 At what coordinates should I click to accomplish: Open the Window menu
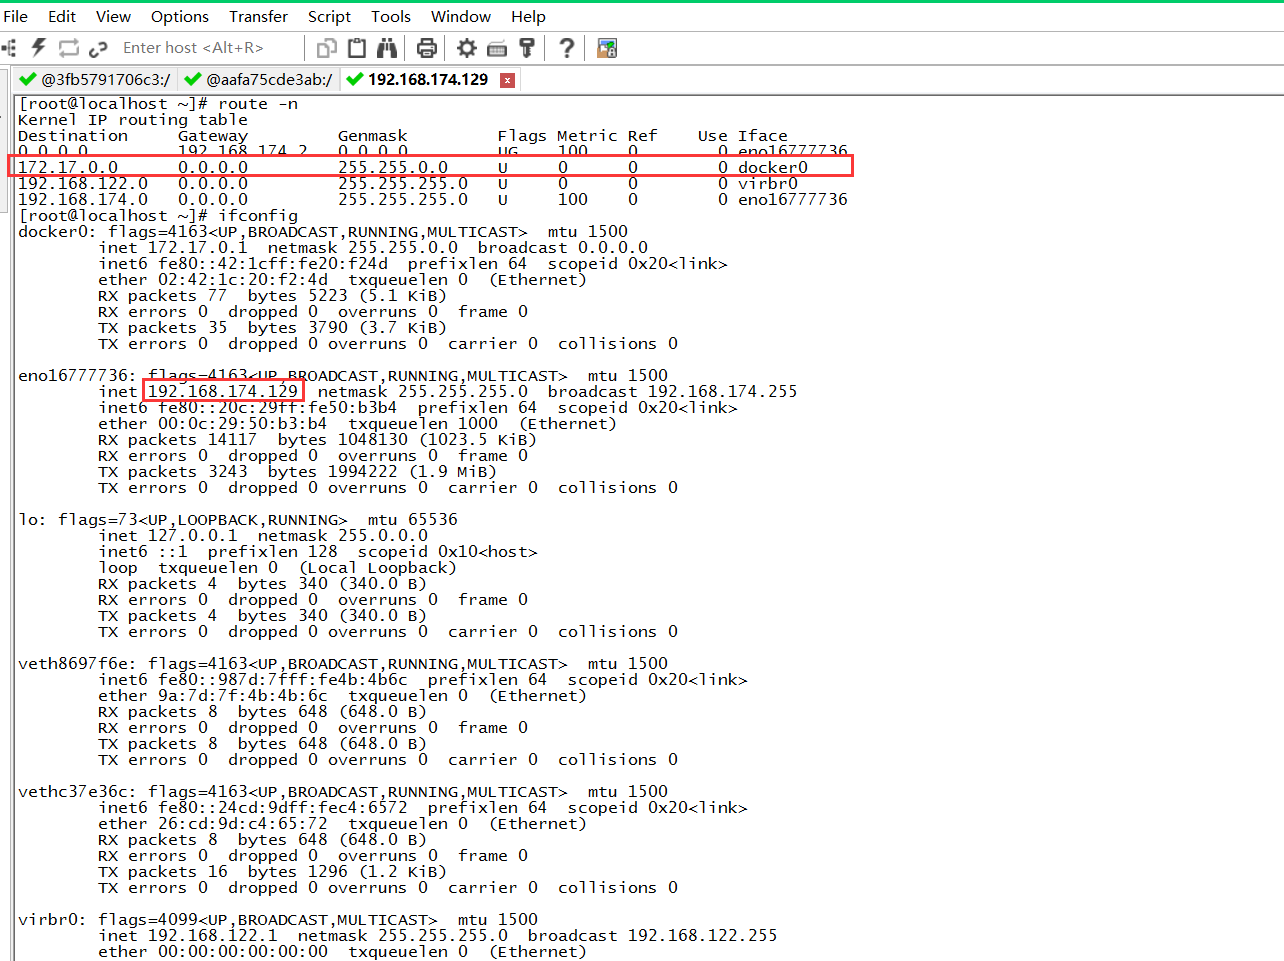click(x=461, y=16)
